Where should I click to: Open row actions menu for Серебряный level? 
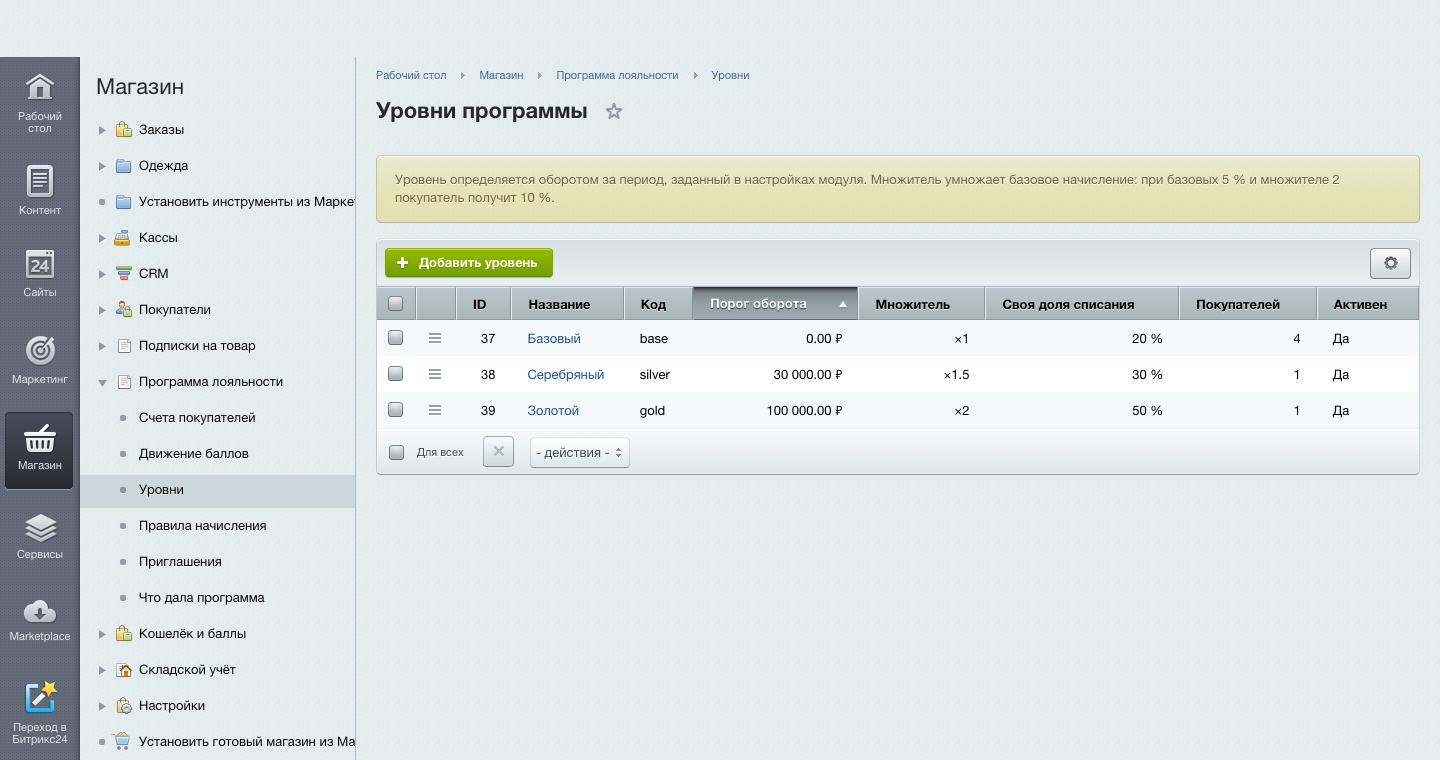[x=435, y=375]
